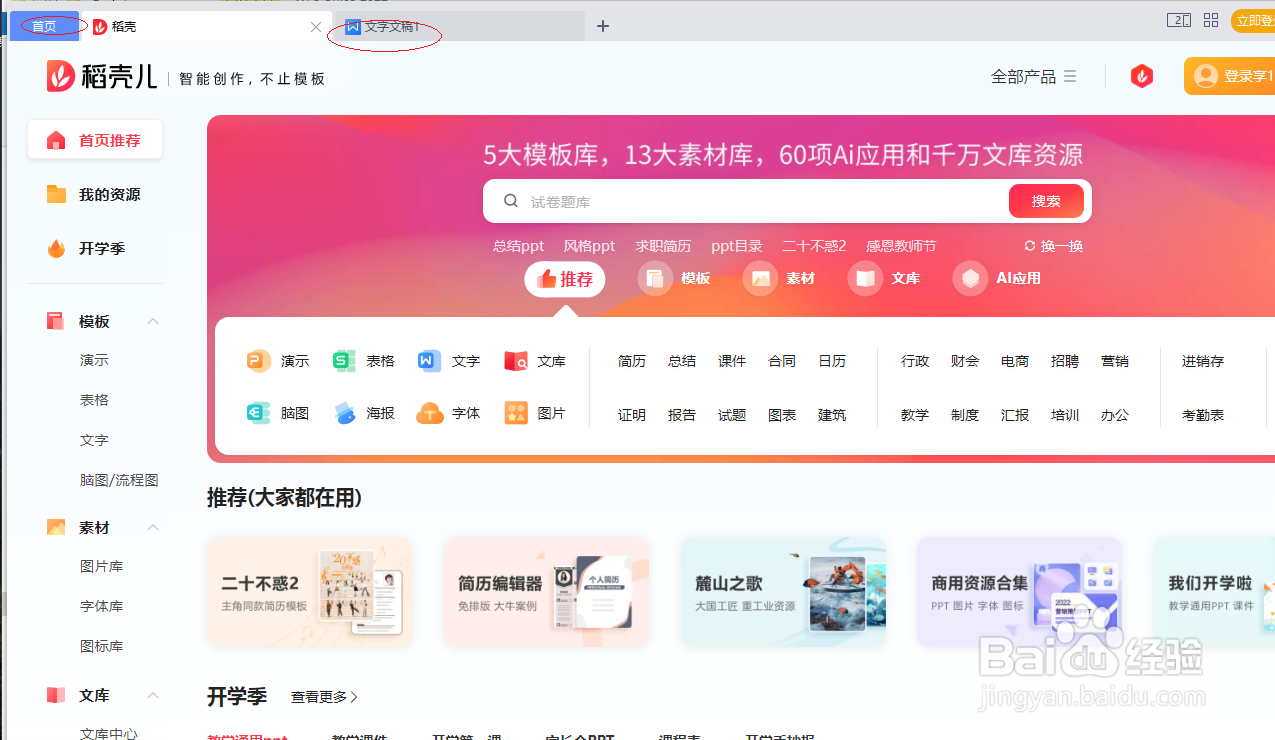Open 演示 in sidebar templates

(x=94, y=360)
